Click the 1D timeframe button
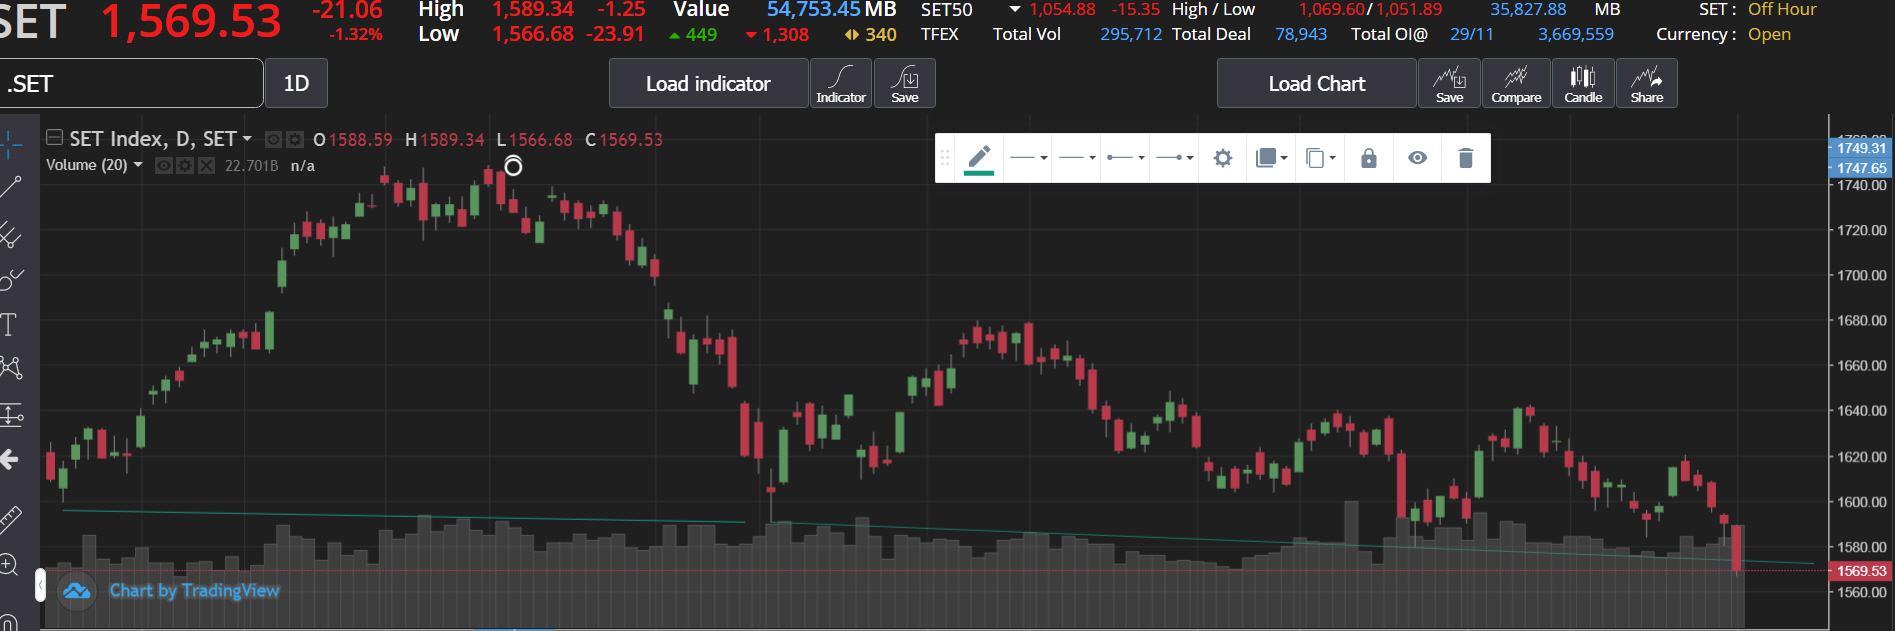The width and height of the screenshot is (1895, 631). point(296,83)
